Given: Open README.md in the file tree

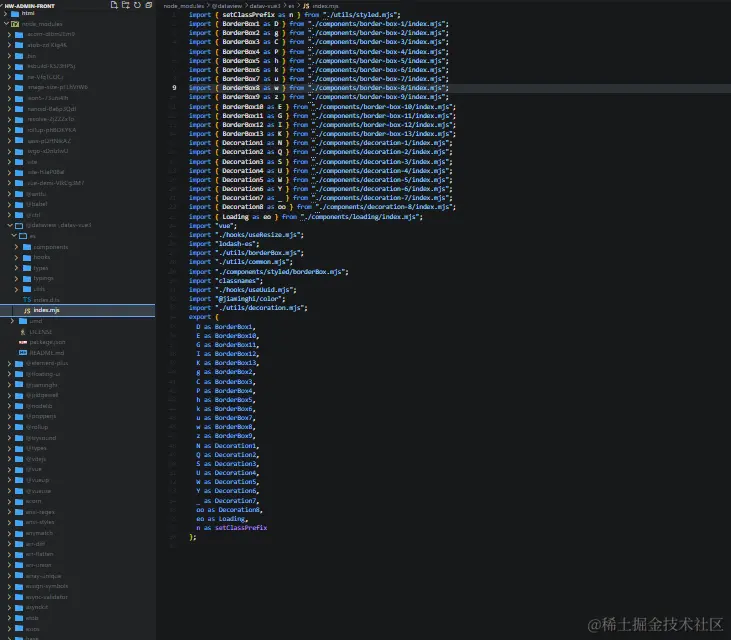Looking at the screenshot, I should (77, 353).
